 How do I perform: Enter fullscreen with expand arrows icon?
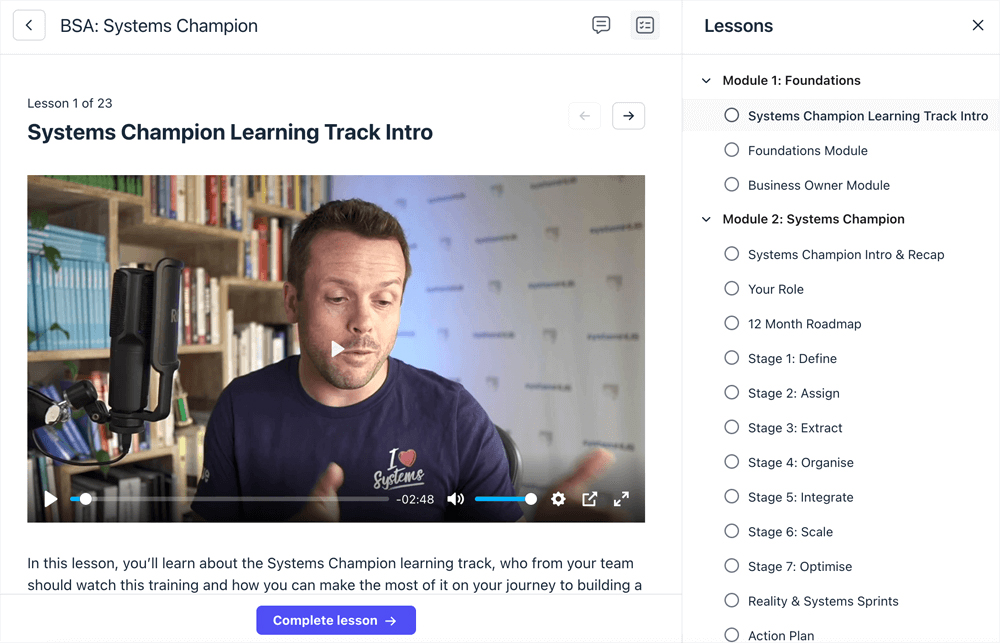(621, 499)
